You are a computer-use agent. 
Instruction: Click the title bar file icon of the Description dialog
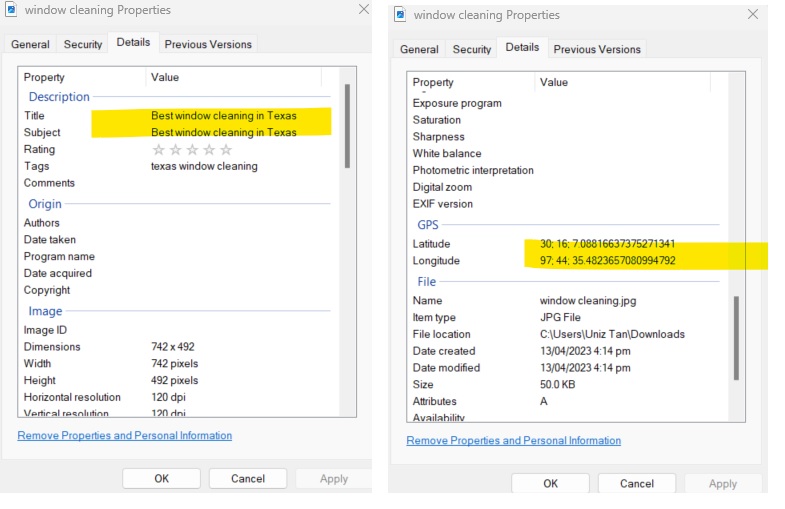10,10
